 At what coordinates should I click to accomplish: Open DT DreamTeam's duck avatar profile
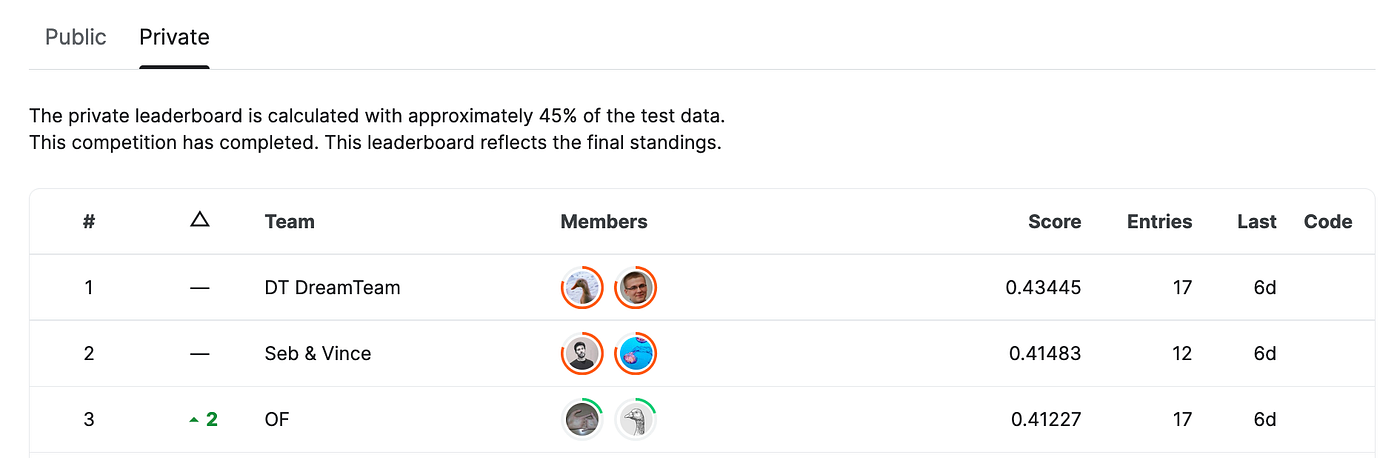point(581,288)
